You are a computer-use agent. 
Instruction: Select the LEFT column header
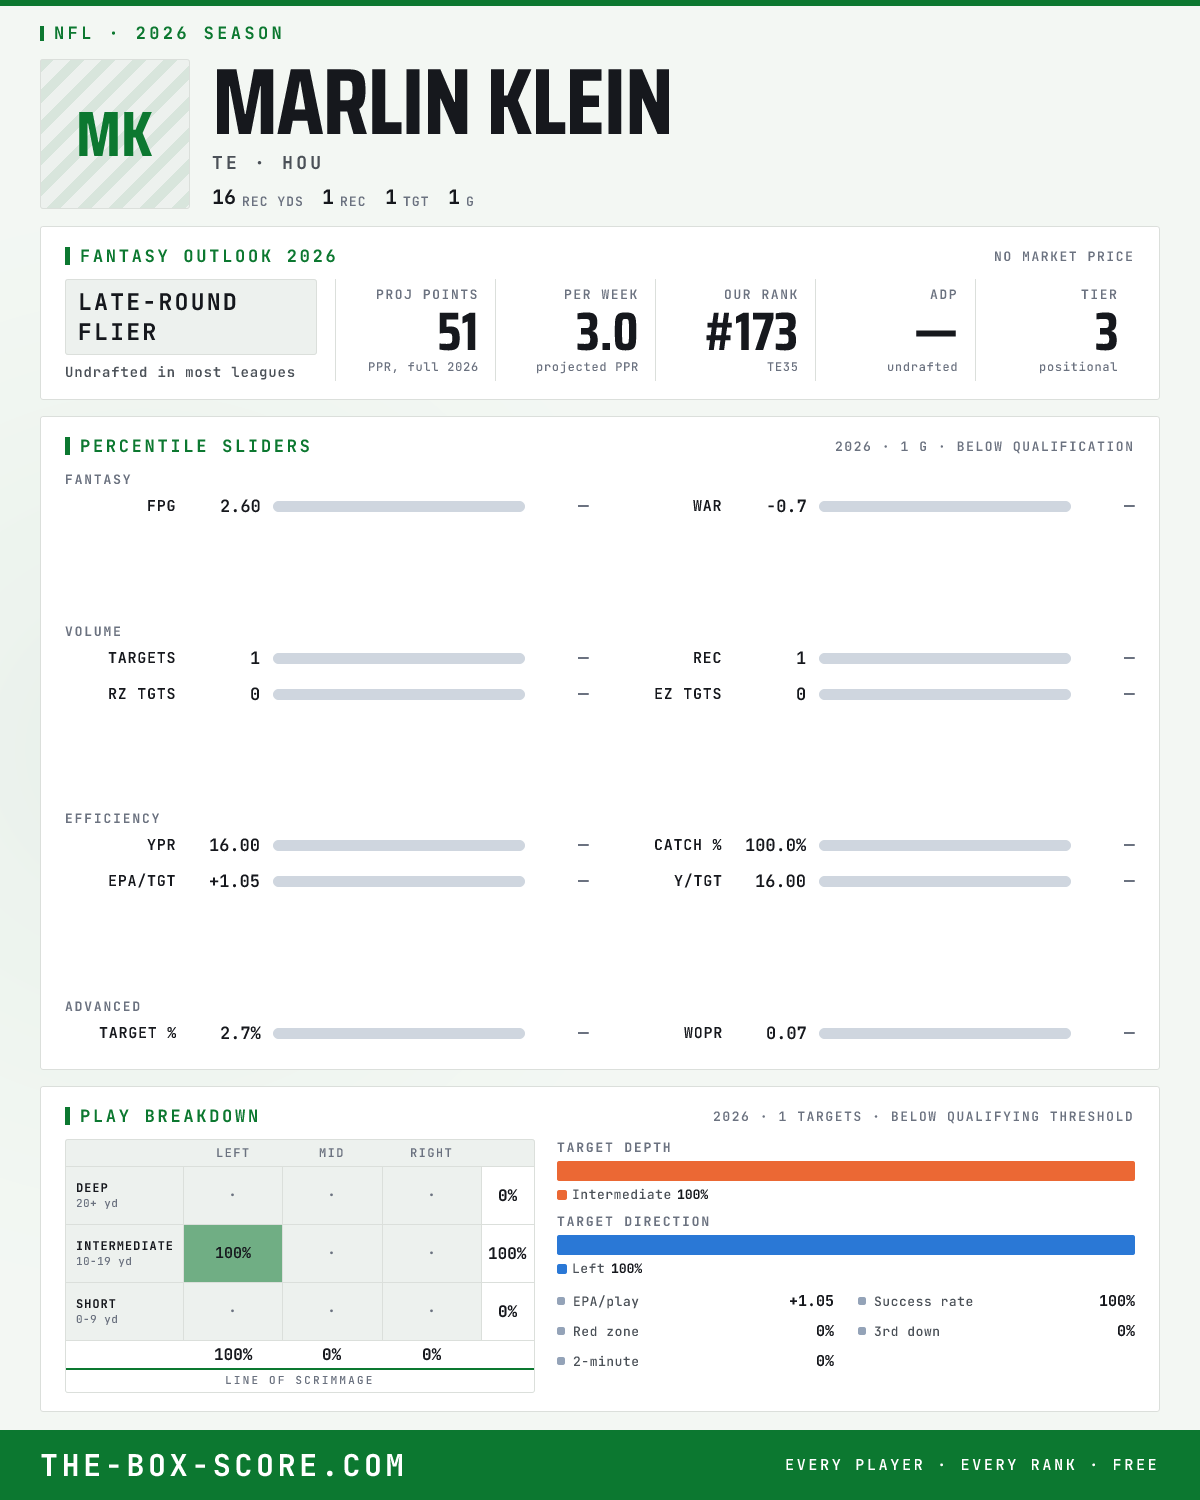tap(233, 1153)
